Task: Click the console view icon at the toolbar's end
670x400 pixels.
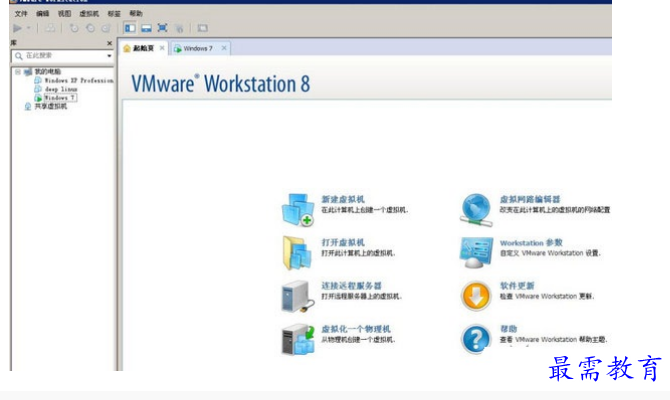Action: point(202,28)
